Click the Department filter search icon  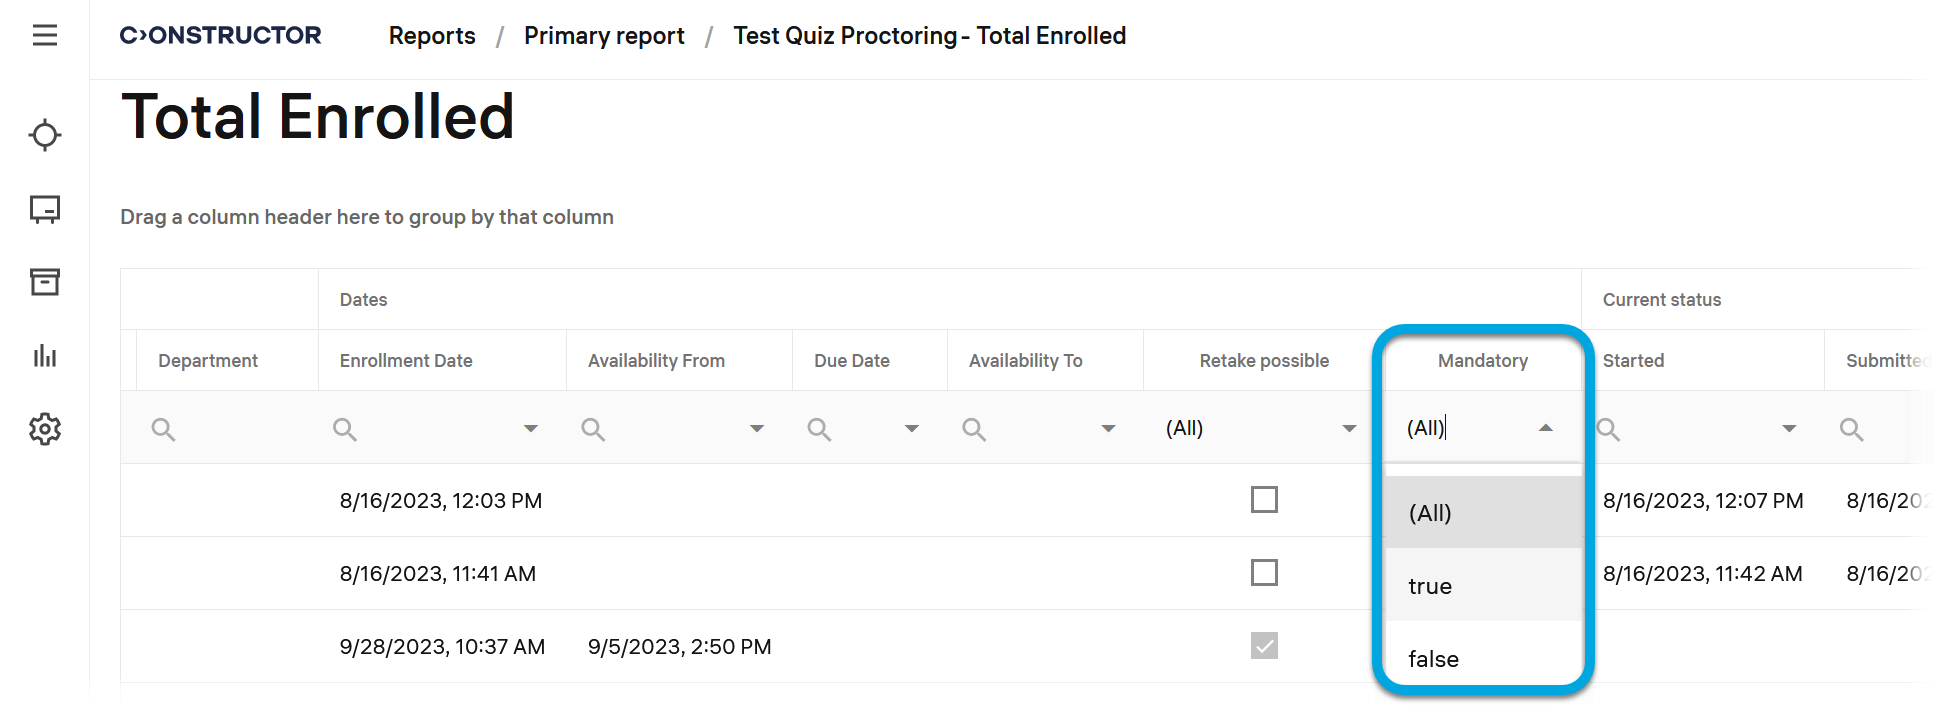point(163,430)
